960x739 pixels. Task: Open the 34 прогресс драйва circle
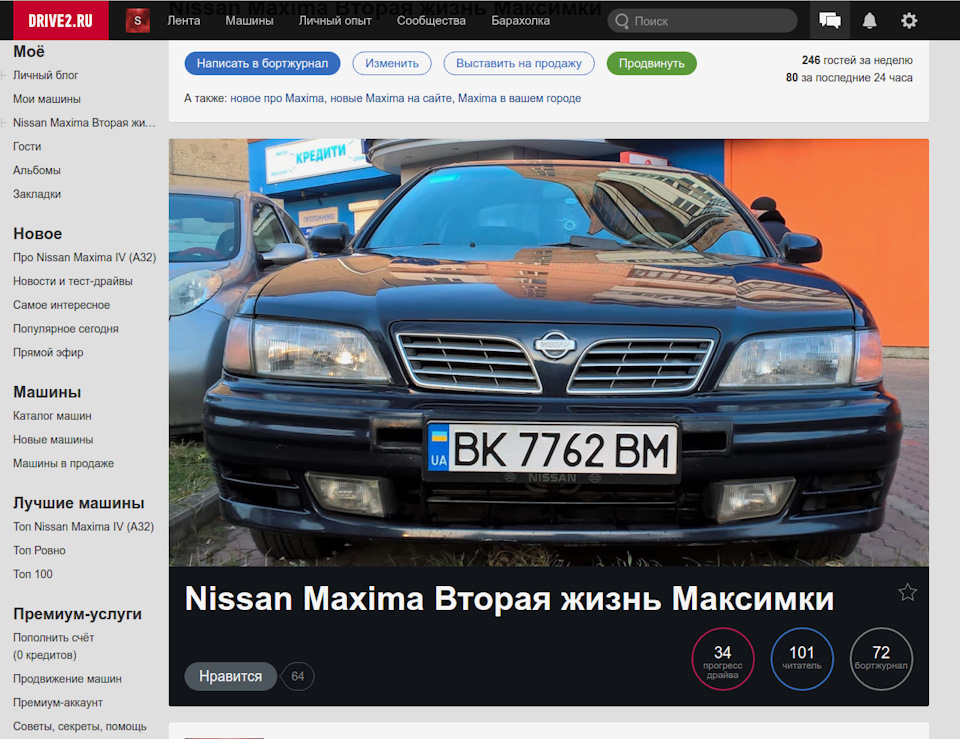pyautogui.click(x=722, y=659)
